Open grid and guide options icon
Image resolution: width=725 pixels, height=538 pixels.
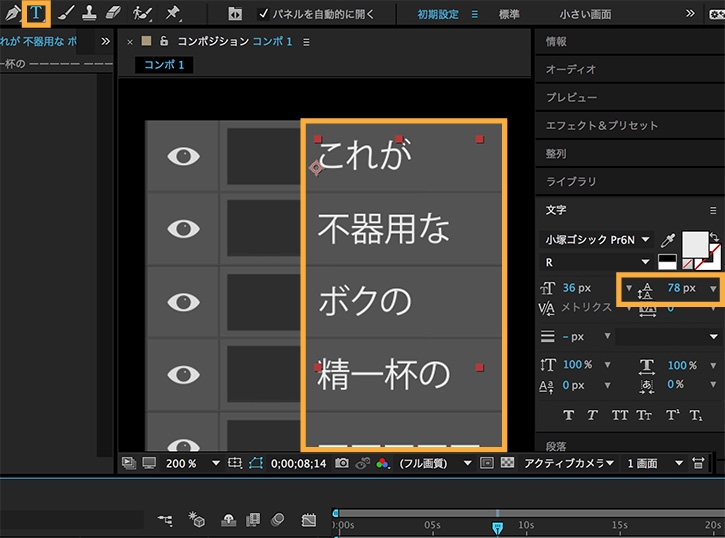(x=235, y=463)
